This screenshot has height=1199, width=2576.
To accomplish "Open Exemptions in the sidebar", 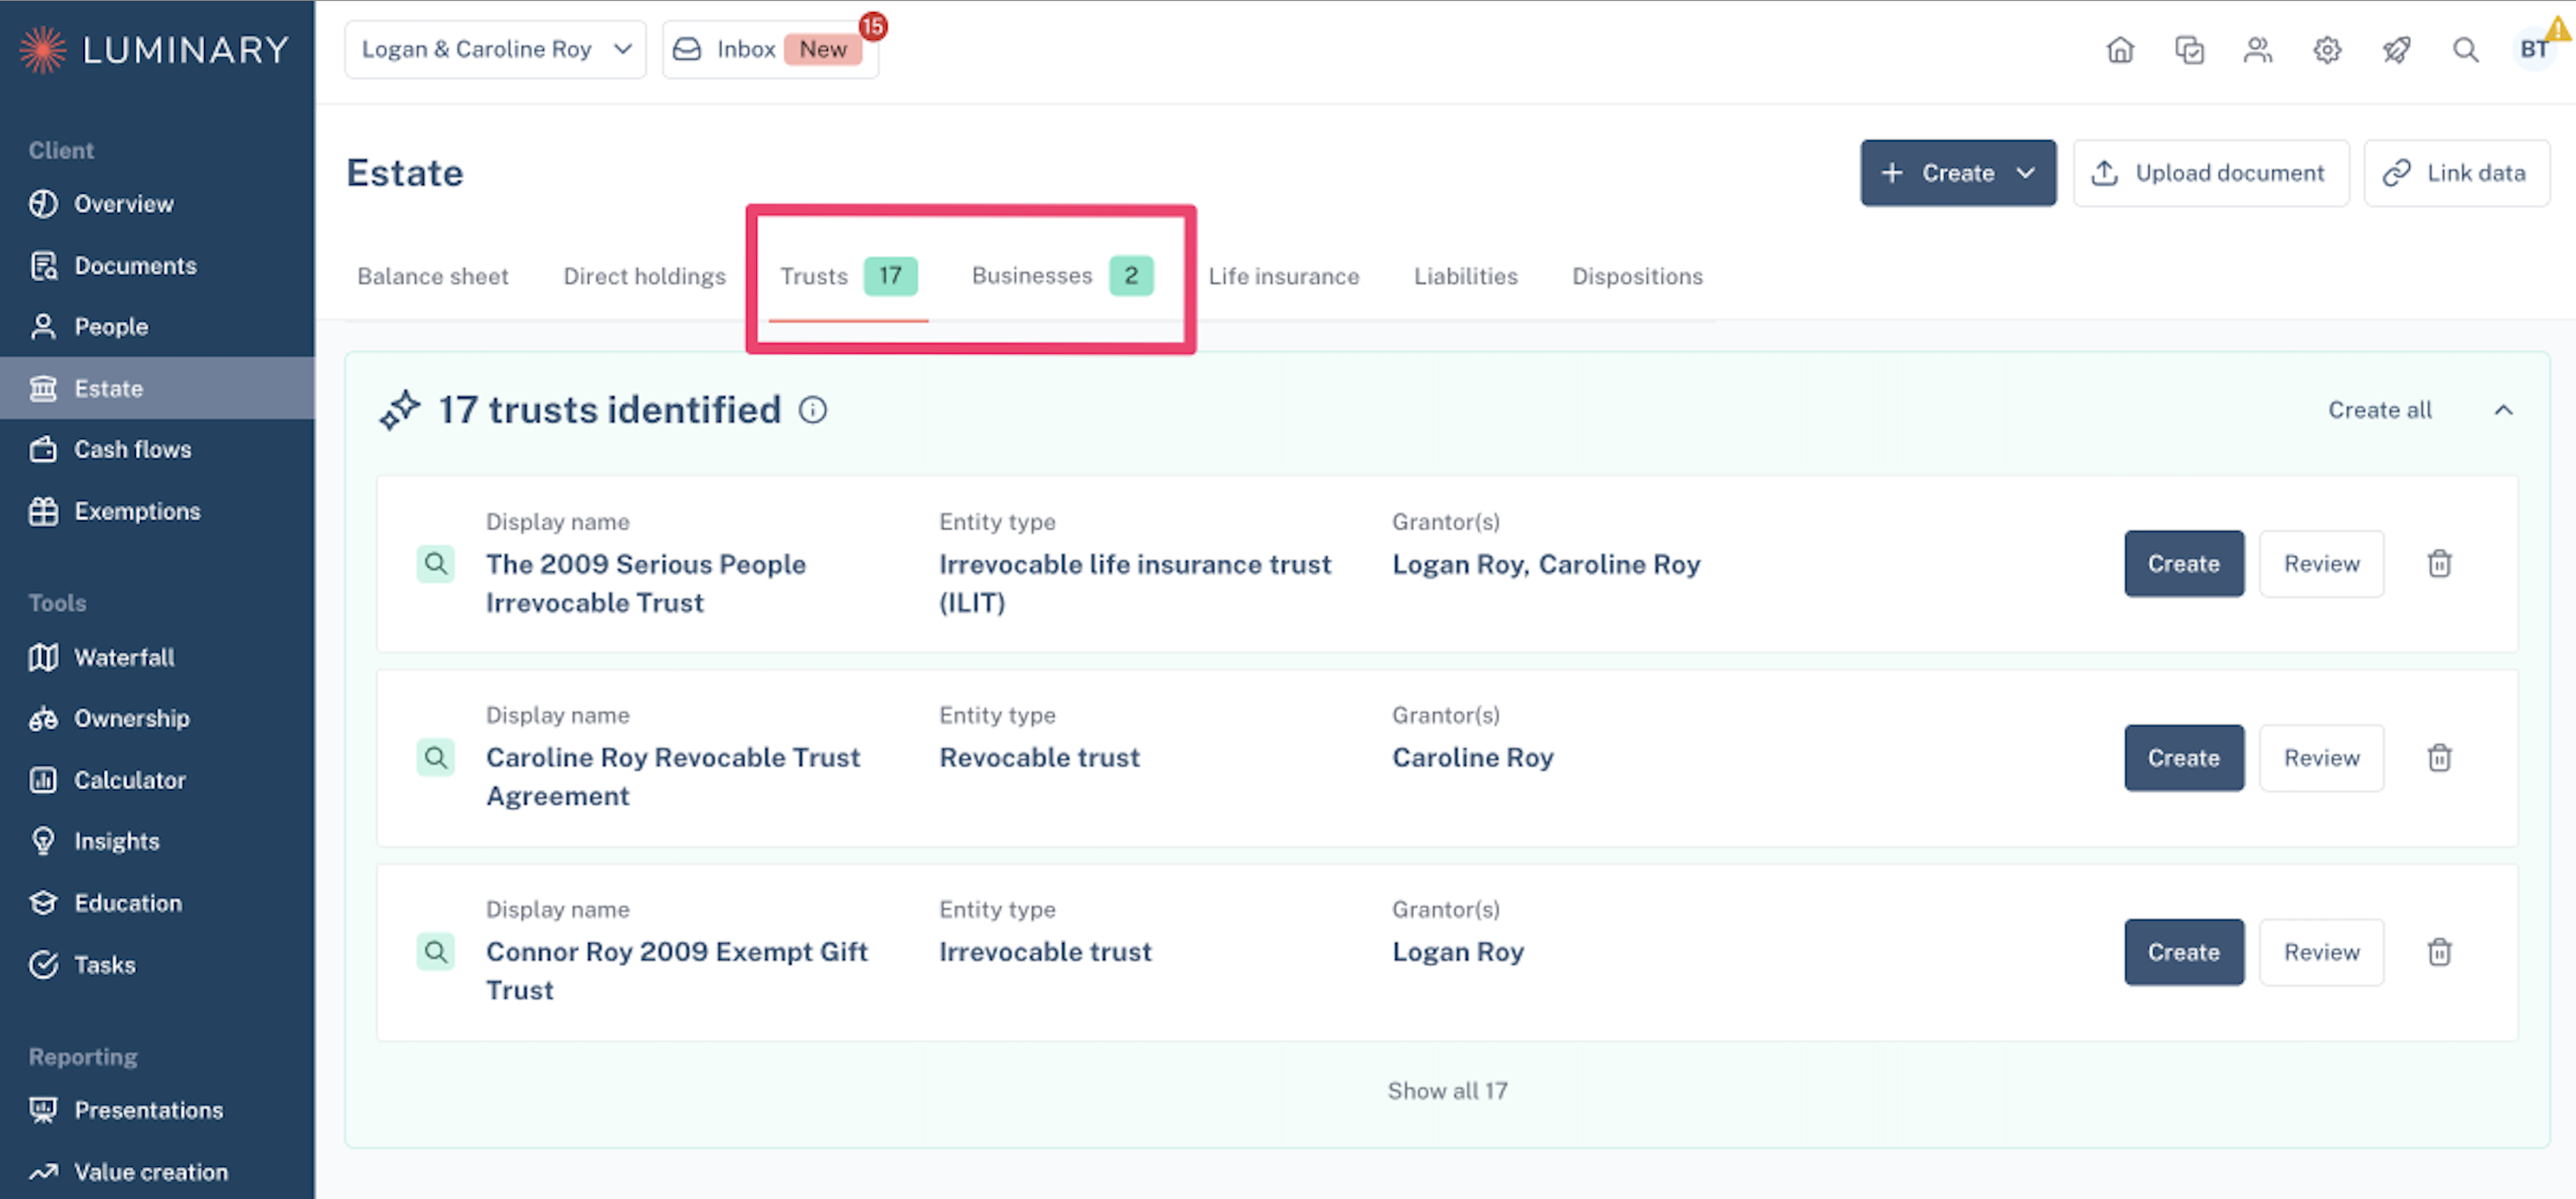I will point(157,511).
